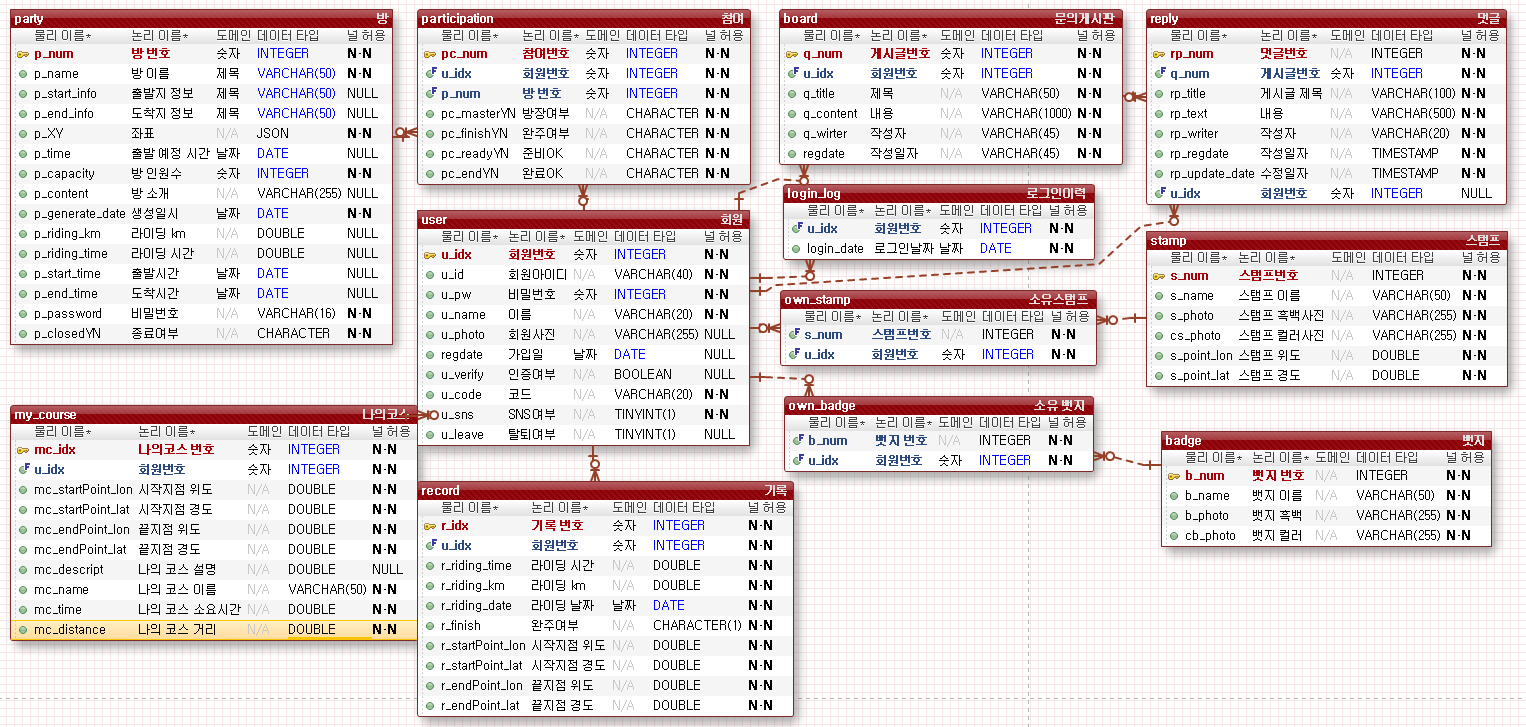
Task: Select the cs_photo row in stamp table
Action: click(1327, 335)
